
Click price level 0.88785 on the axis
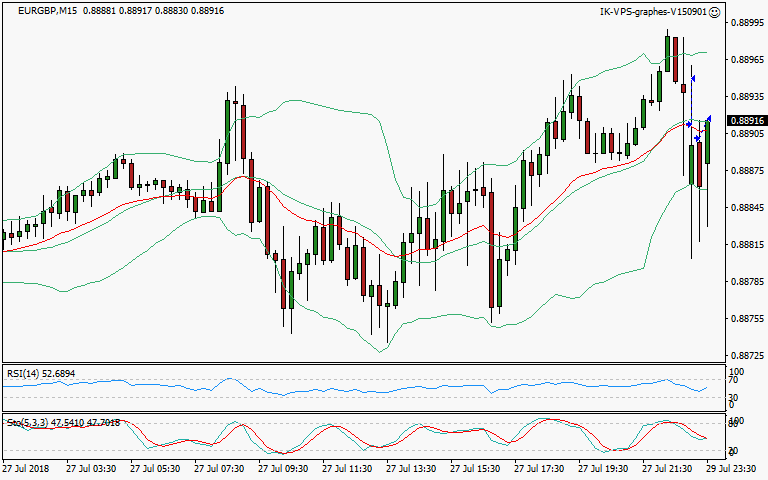pos(747,282)
